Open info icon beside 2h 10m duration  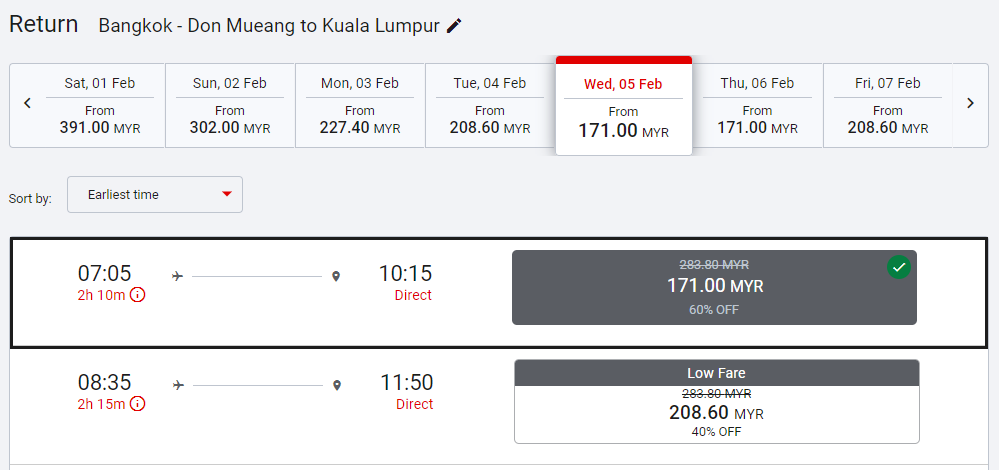(x=138, y=295)
